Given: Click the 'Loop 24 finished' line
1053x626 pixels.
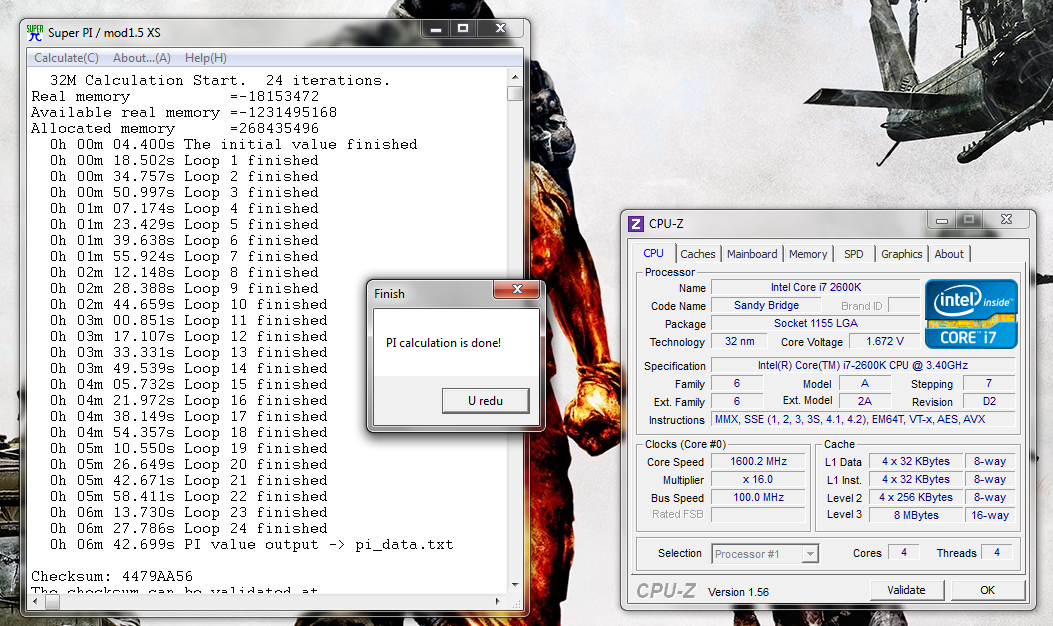Looking at the screenshot, I should (x=189, y=529).
